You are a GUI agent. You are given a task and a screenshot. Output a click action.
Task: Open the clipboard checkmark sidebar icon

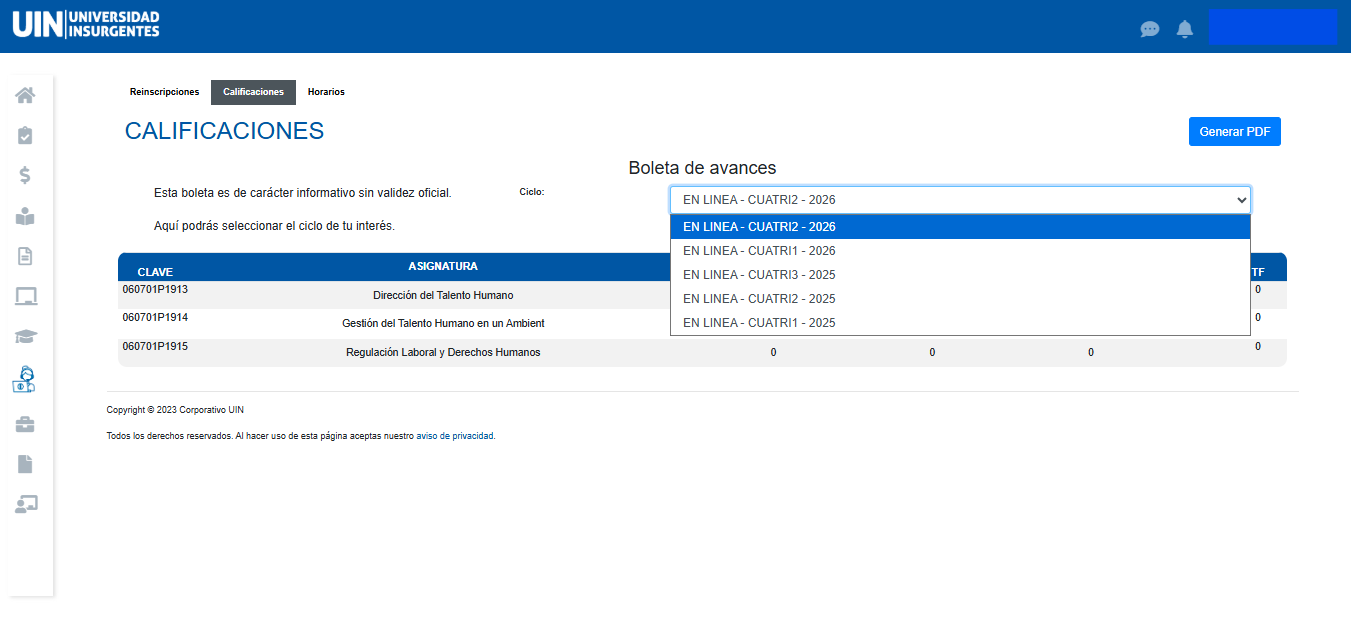25,135
